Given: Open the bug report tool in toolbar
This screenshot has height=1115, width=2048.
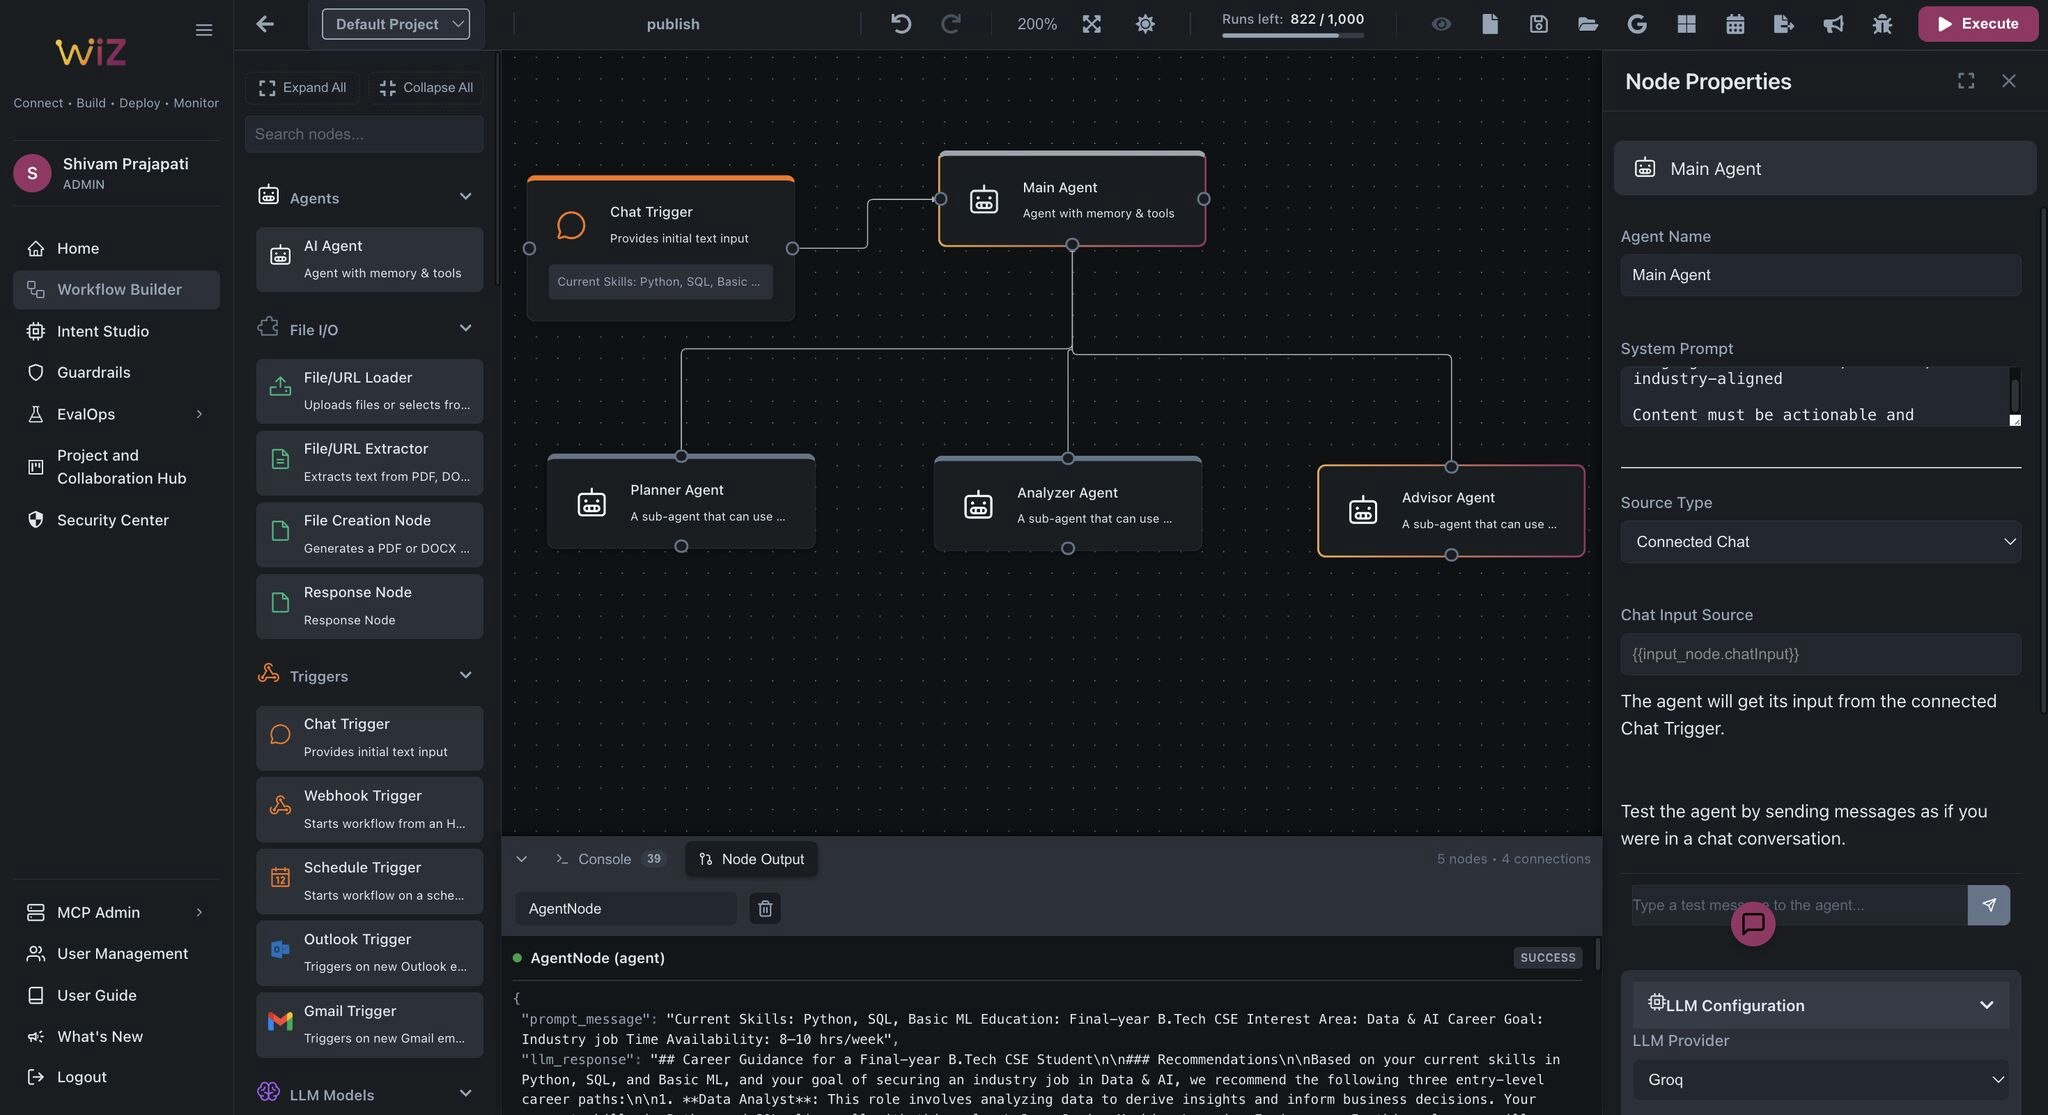Looking at the screenshot, I should pyautogui.click(x=1882, y=23).
